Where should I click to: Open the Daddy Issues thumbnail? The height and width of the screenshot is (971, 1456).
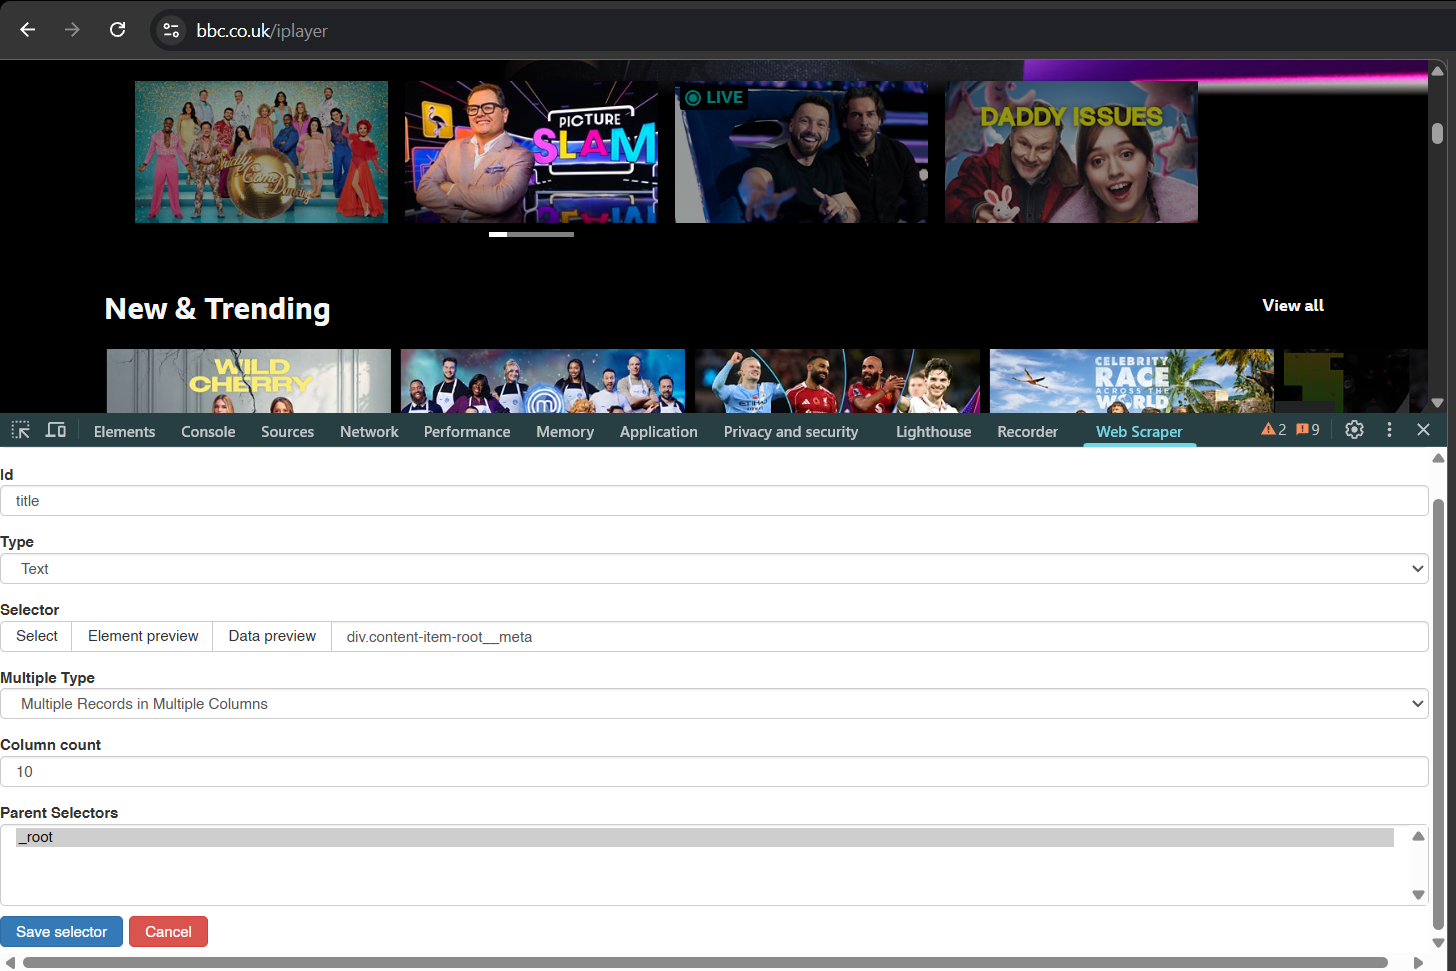[x=1071, y=152]
